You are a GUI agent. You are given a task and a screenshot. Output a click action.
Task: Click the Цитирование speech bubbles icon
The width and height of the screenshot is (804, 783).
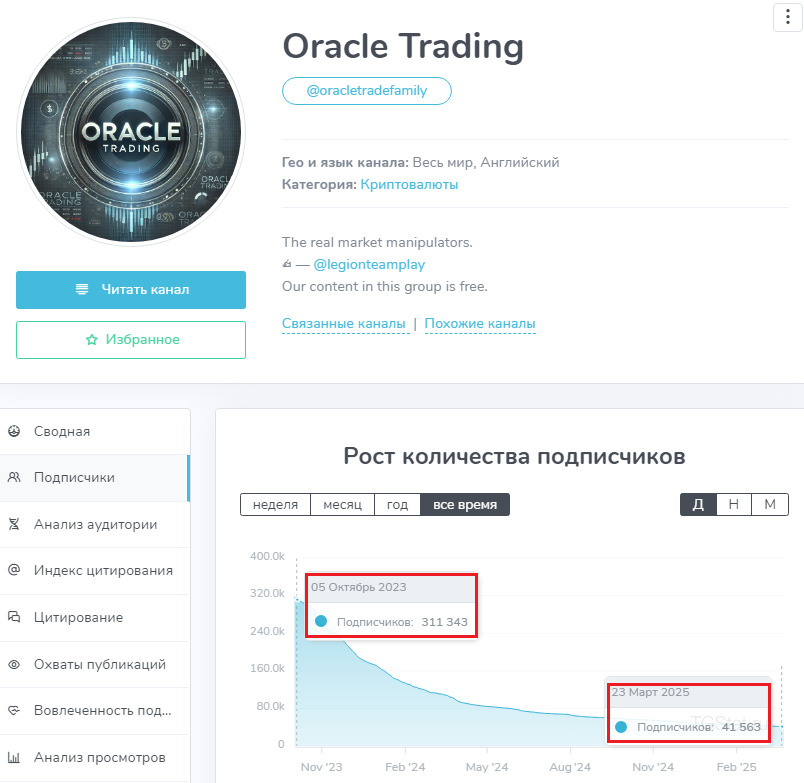coord(14,617)
